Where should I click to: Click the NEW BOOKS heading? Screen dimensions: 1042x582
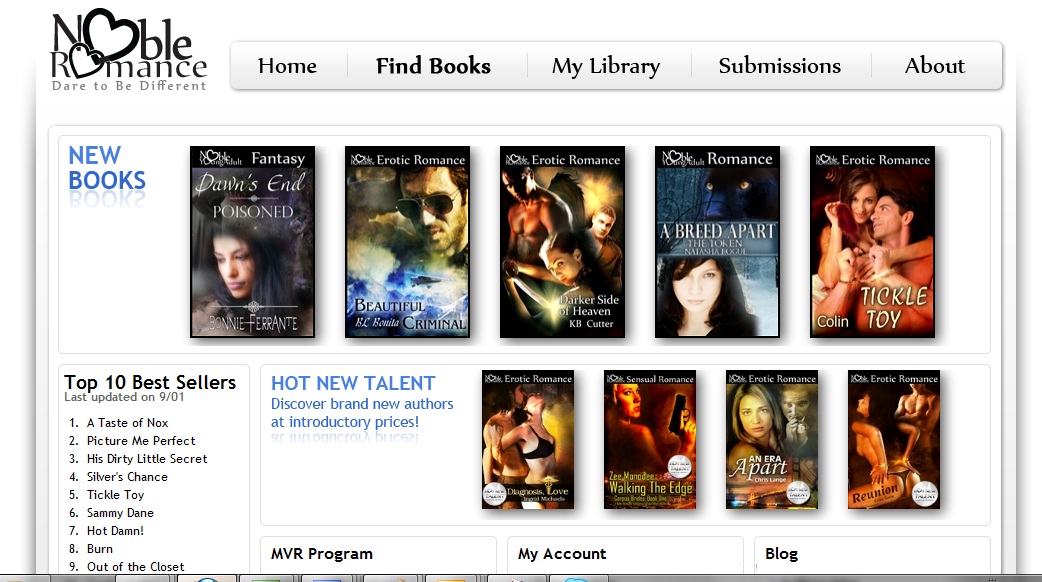(107, 167)
